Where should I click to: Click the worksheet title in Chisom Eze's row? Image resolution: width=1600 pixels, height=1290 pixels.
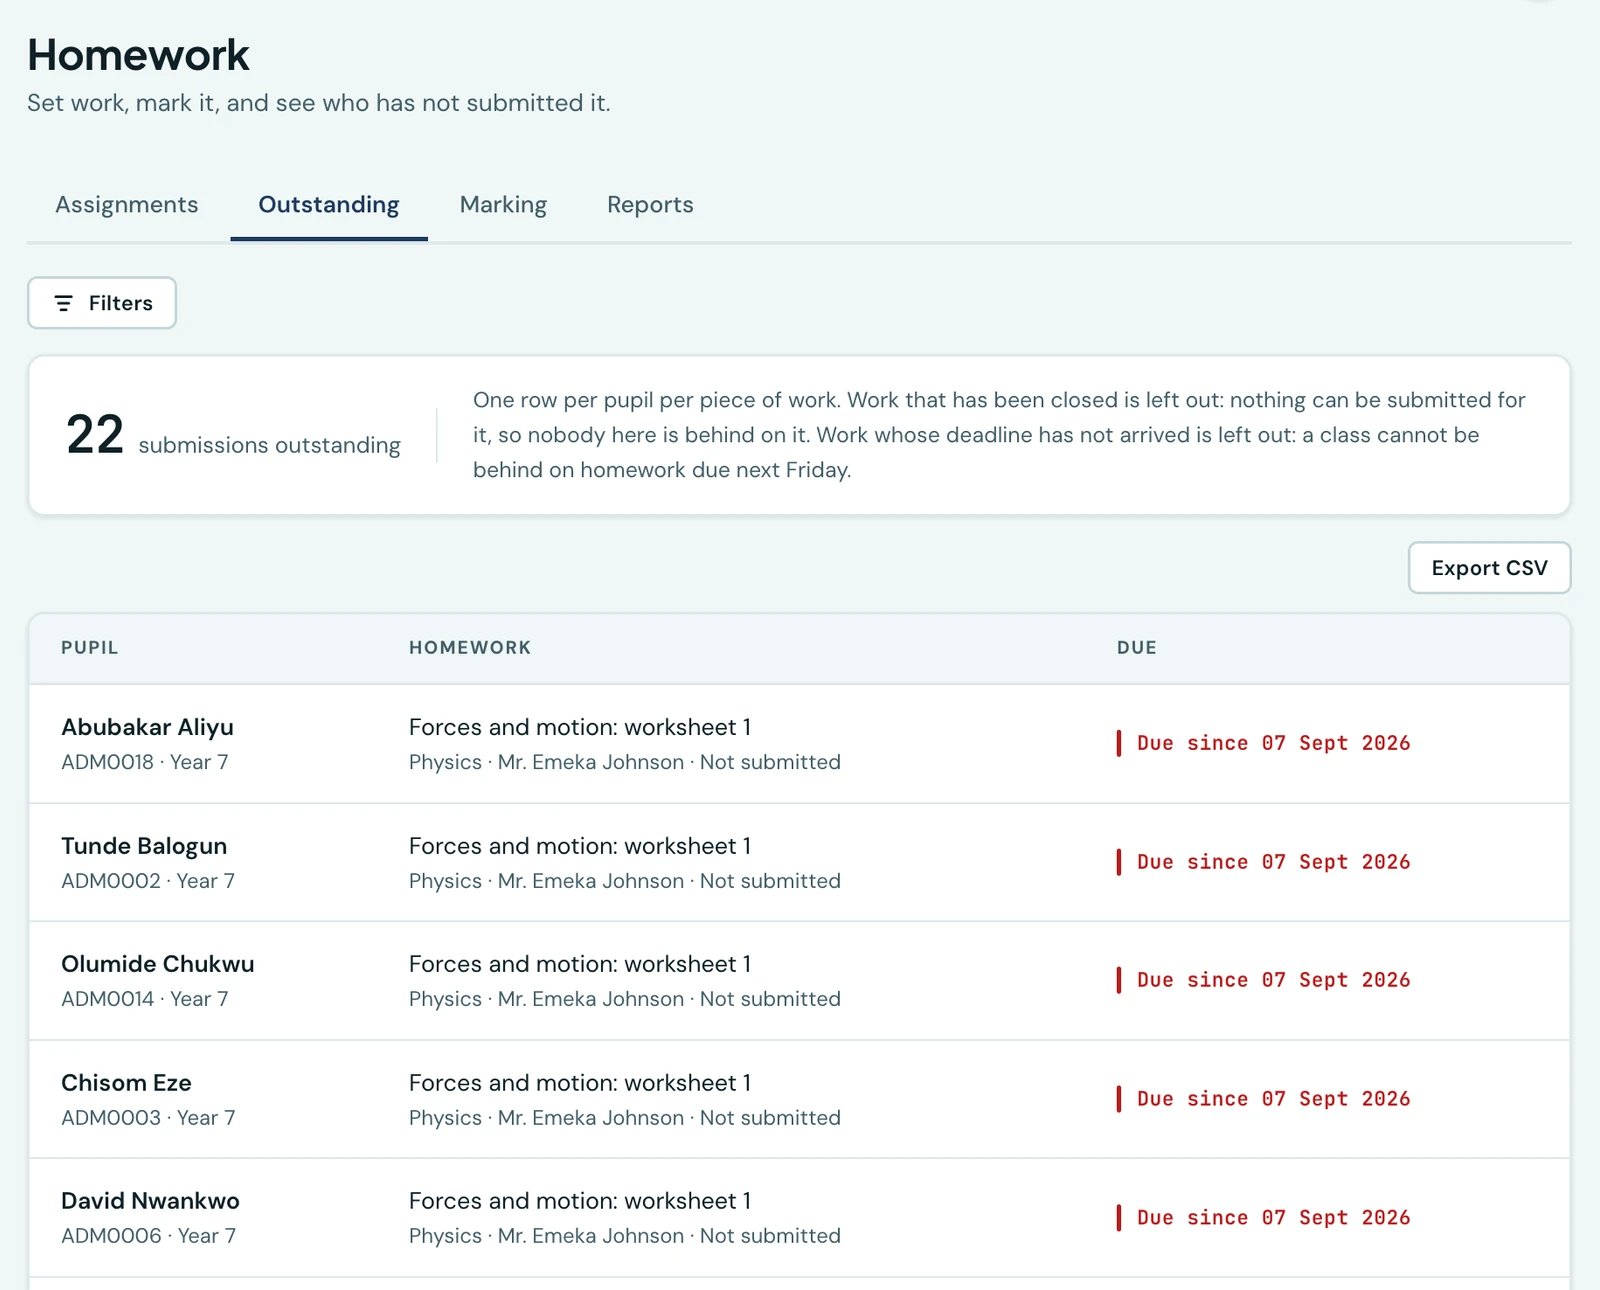(580, 1083)
